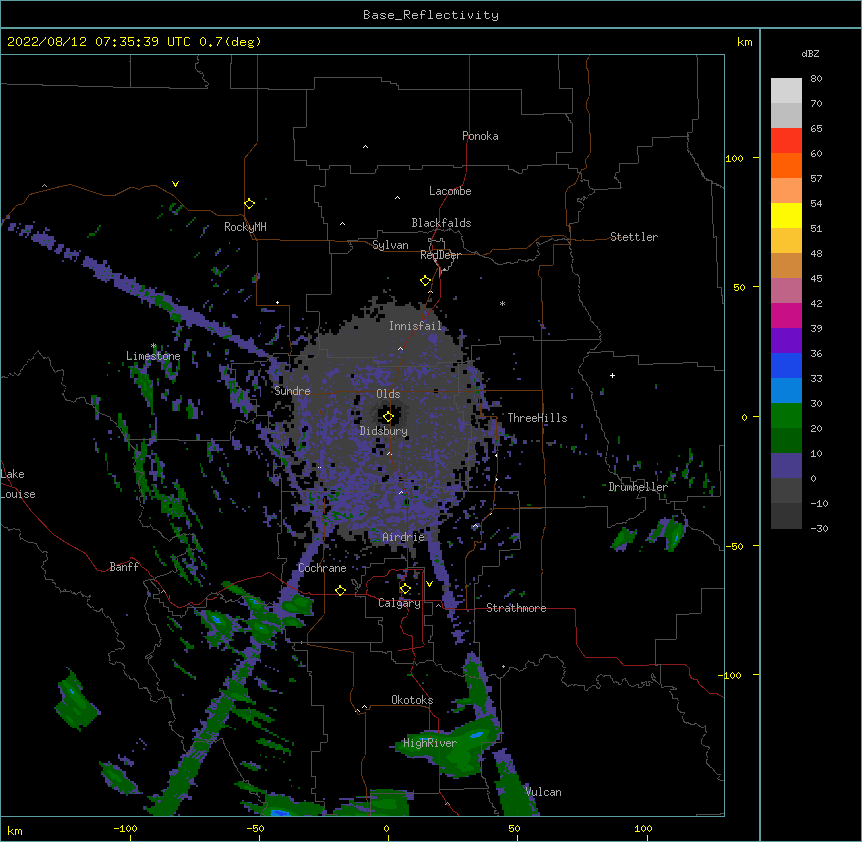Select the HighRiver town label
862x842 pixels.
pos(430,743)
